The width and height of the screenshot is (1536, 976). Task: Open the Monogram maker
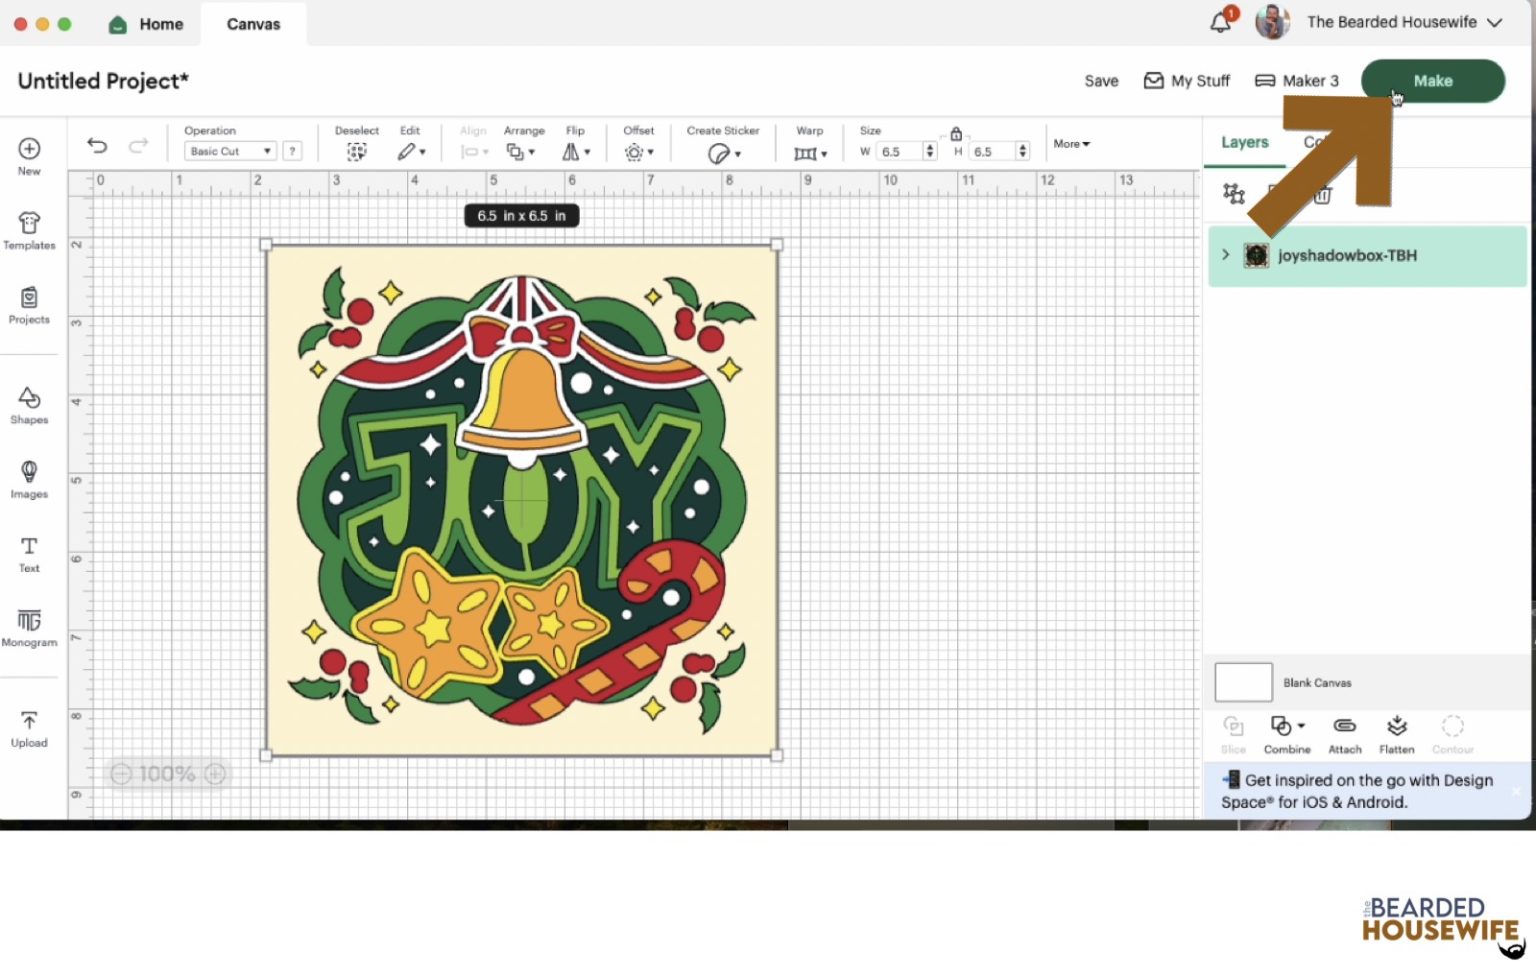click(x=29, y=627)
